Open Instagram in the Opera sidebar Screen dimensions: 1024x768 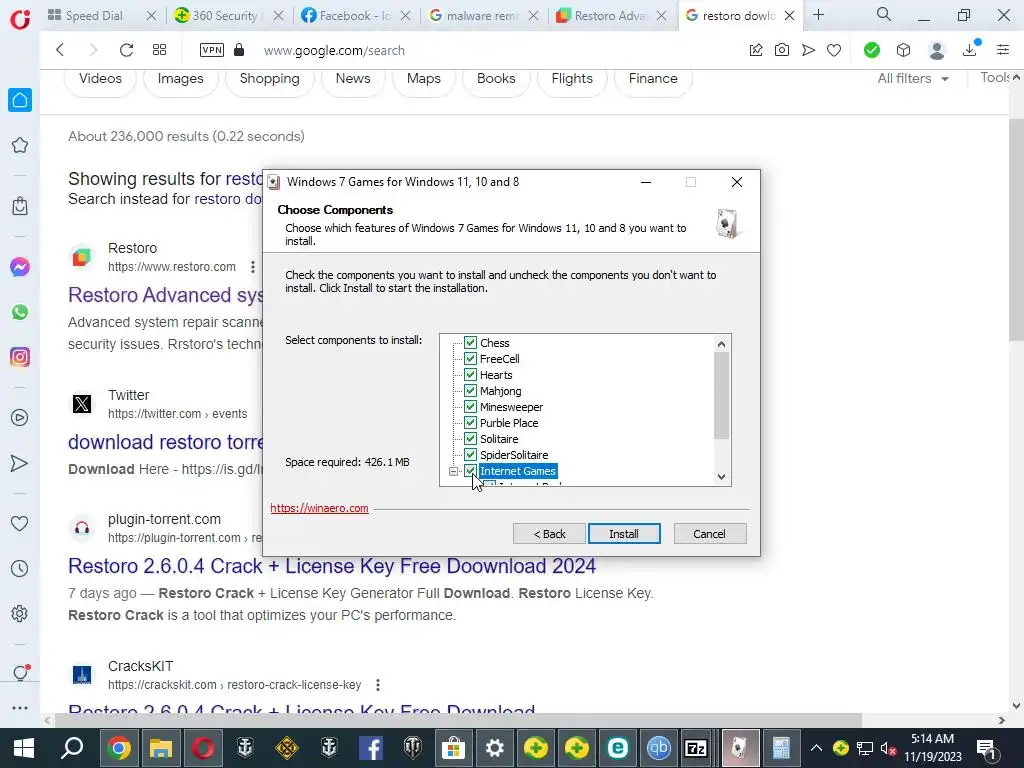click(x=20, y=357)
